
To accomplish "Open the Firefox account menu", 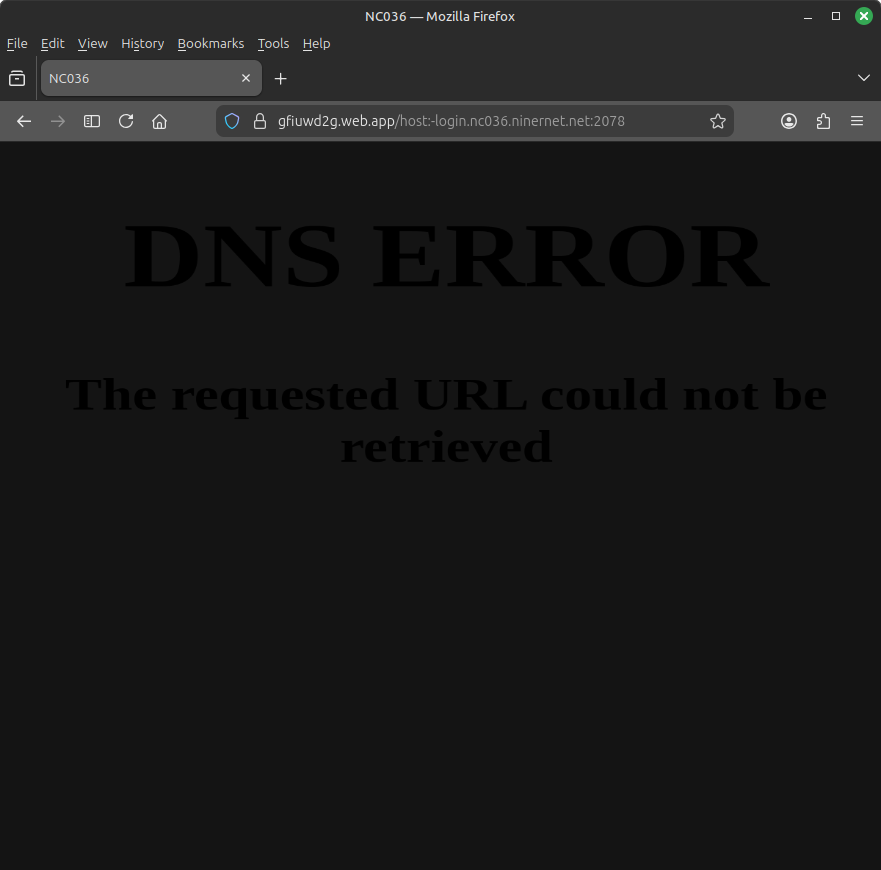I will tap(789, 121).
